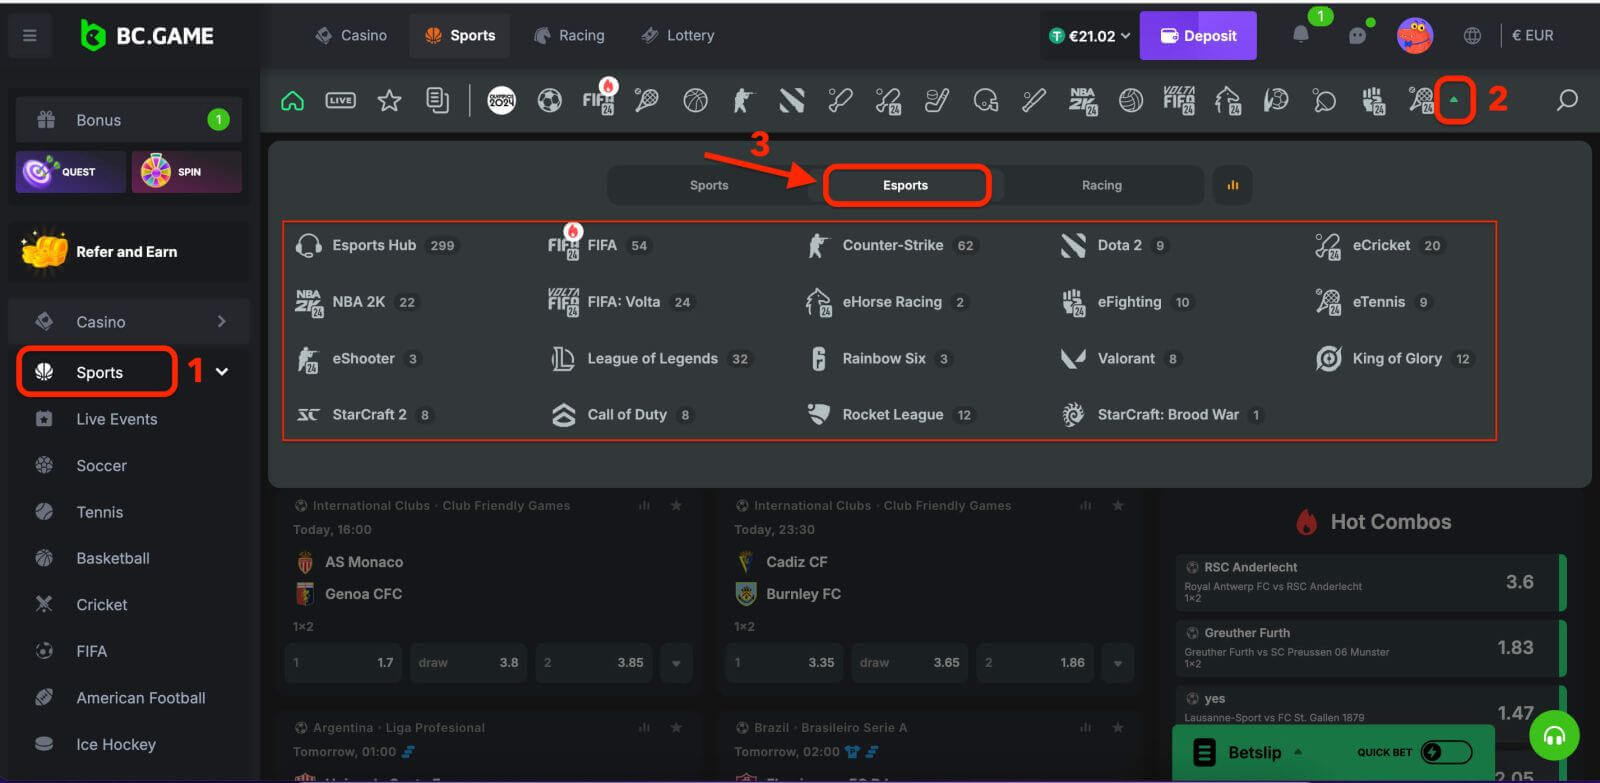1600x783 pixels.
Task: Open Live Events in sidebar
Action: pos(117,419)
